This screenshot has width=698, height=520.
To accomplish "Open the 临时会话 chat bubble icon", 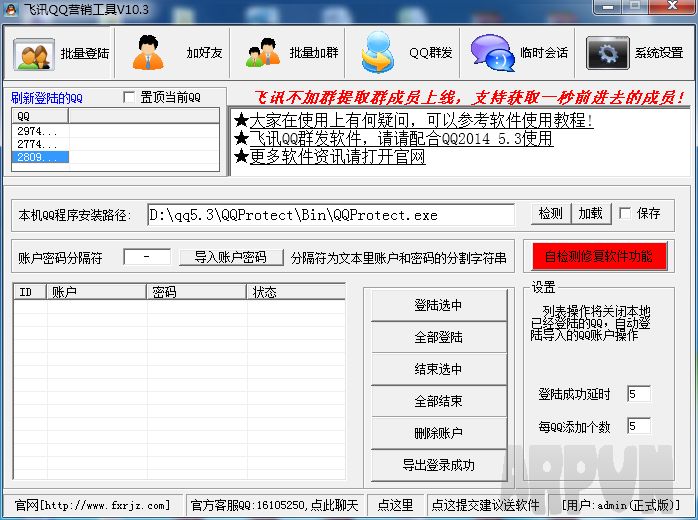I will 493,53.
